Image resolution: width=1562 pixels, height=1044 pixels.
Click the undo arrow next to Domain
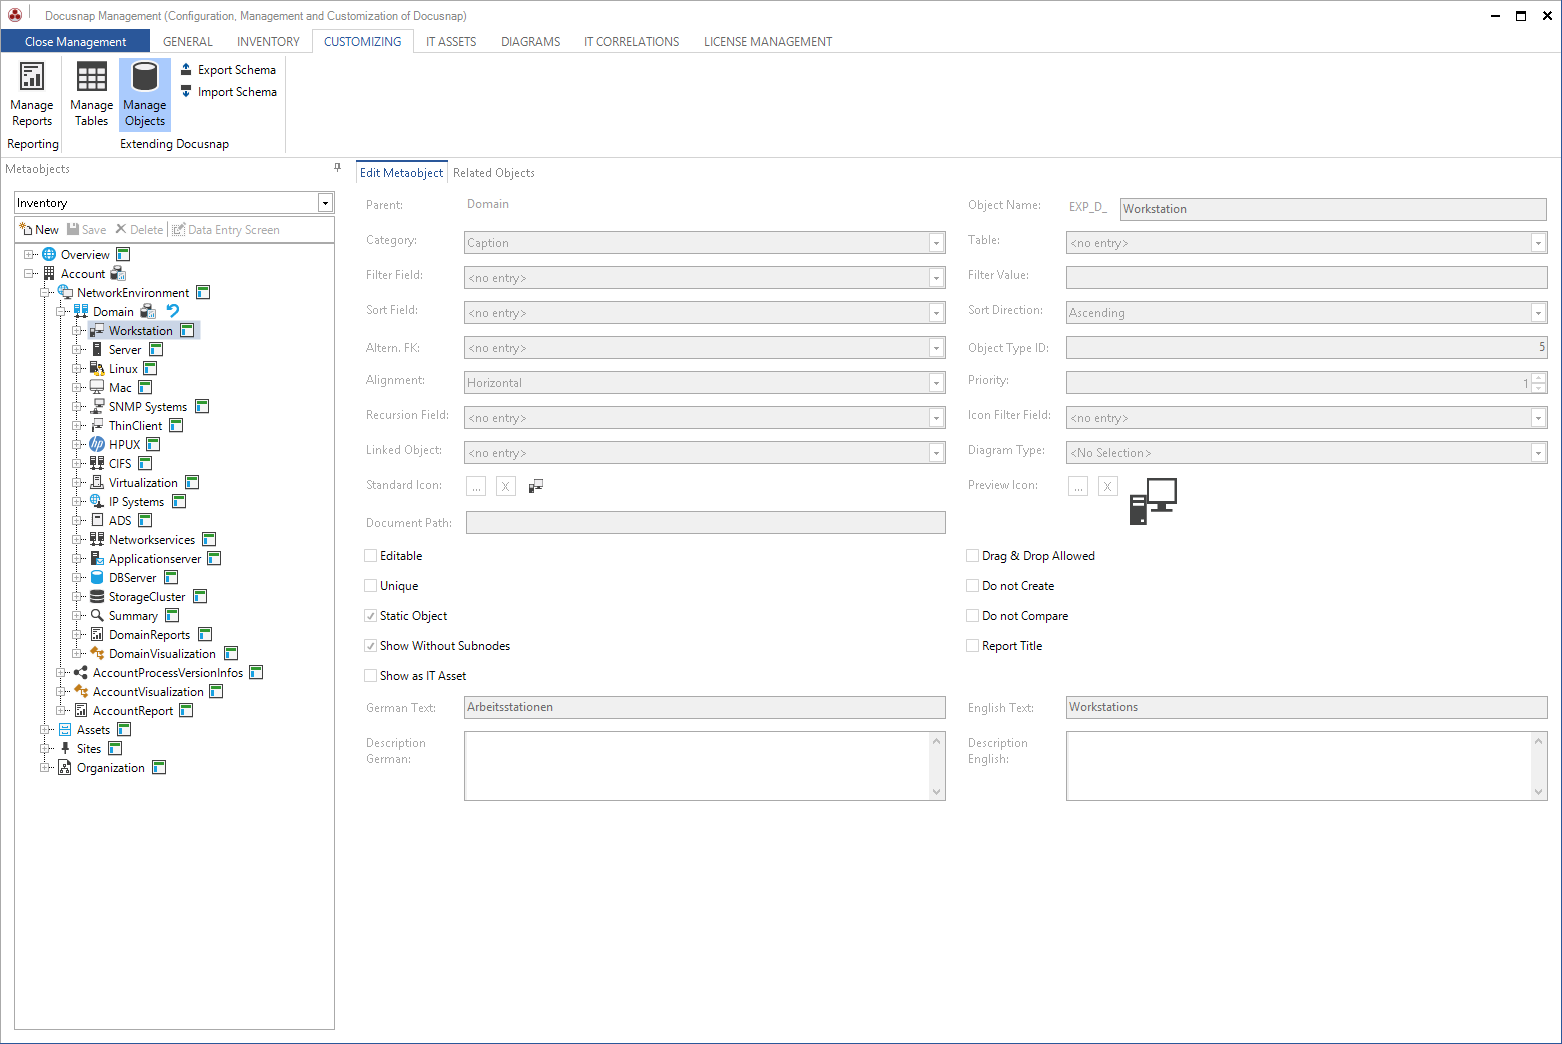pos(172,311)
